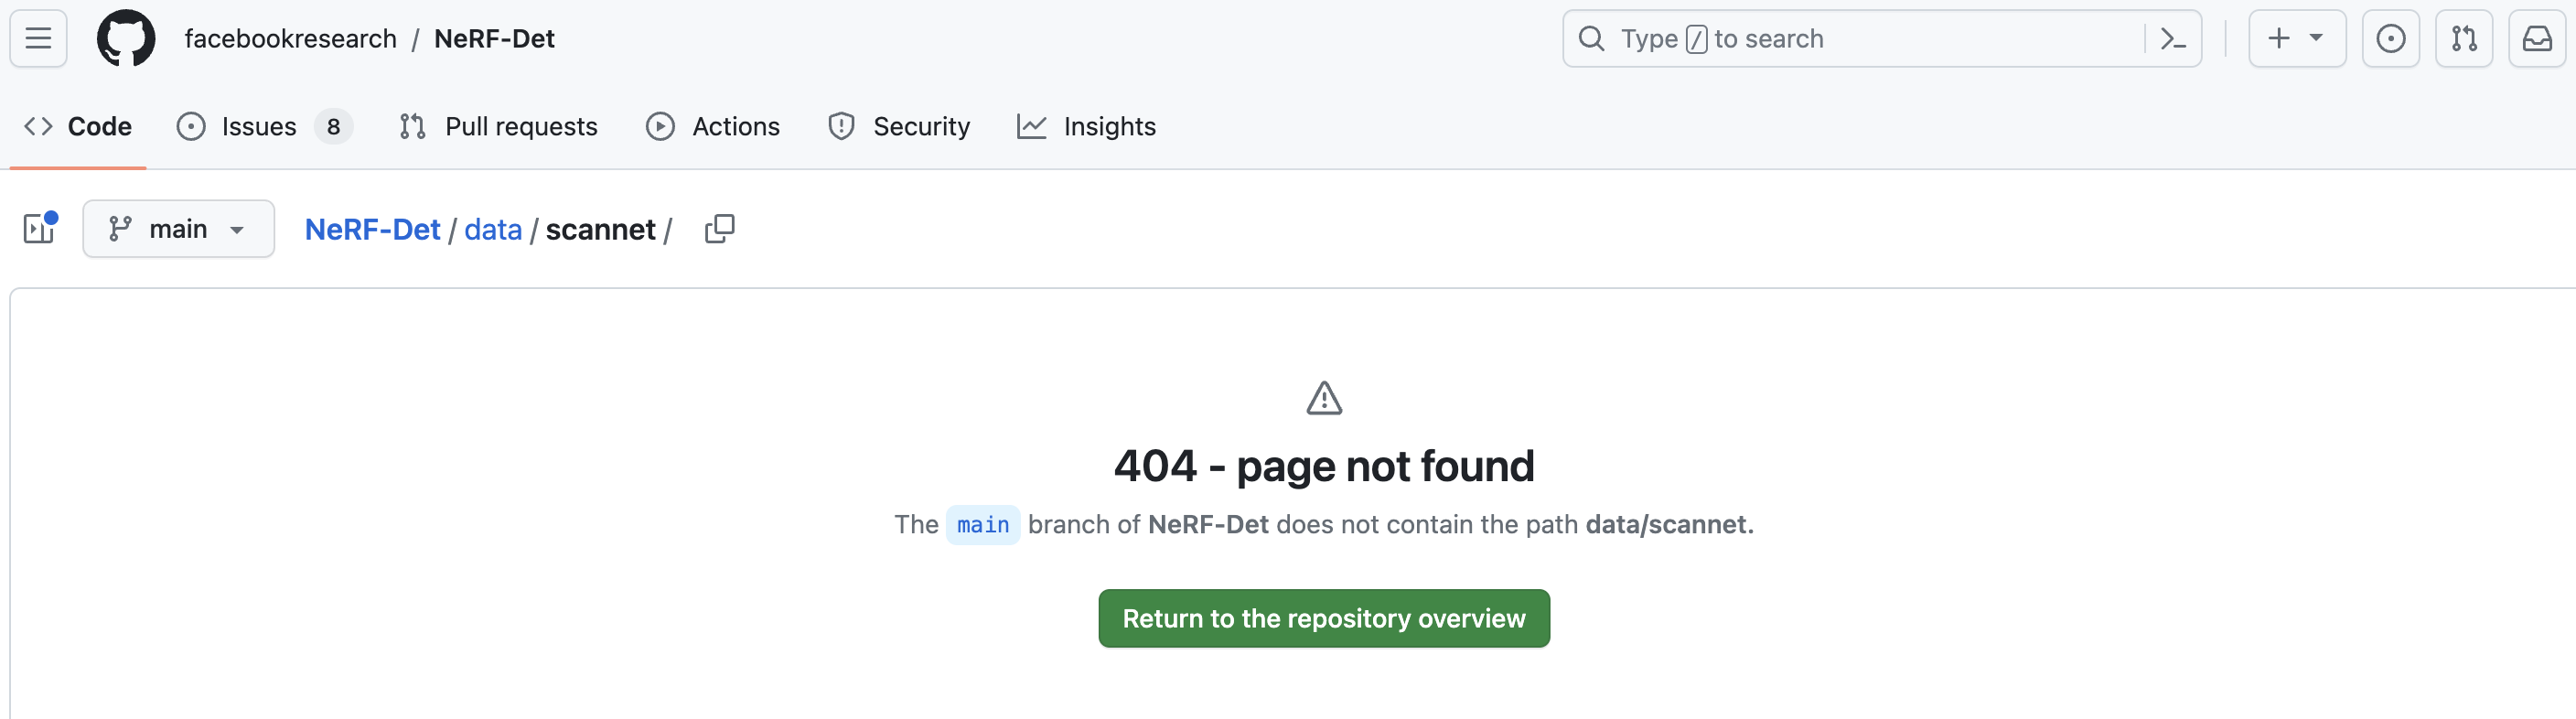View your open issues icon
Viewport: 2576px width, 719px height.
coord(2391,38)
